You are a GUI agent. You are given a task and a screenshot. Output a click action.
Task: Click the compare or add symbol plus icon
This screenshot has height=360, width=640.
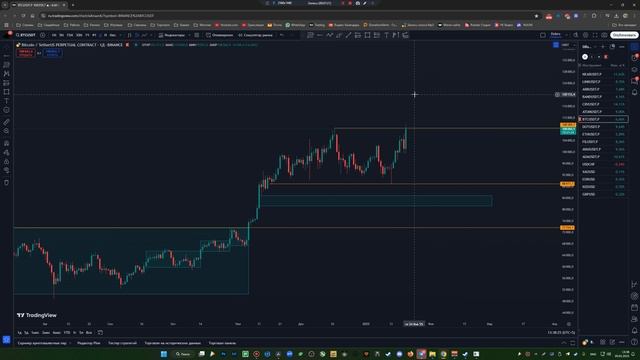pyautogui.click(x=42, y=35)
